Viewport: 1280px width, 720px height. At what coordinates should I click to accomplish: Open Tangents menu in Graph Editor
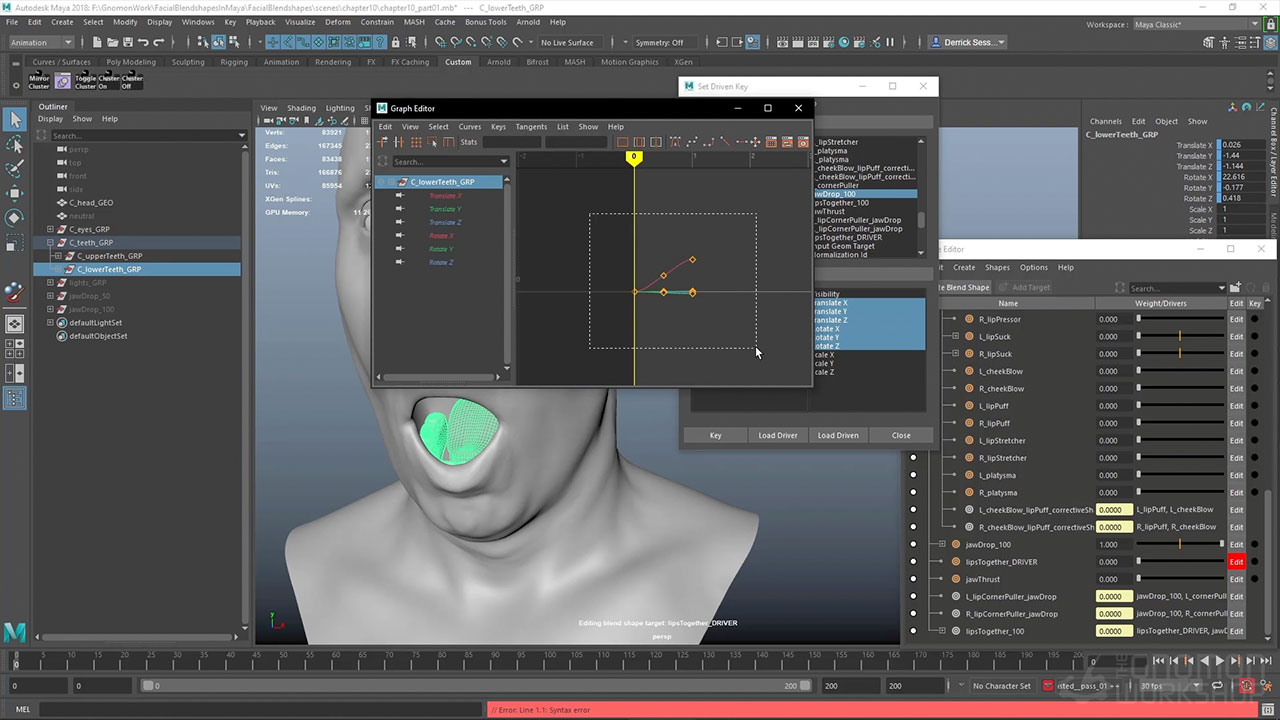pyautogui.click(x=531, y=127)
